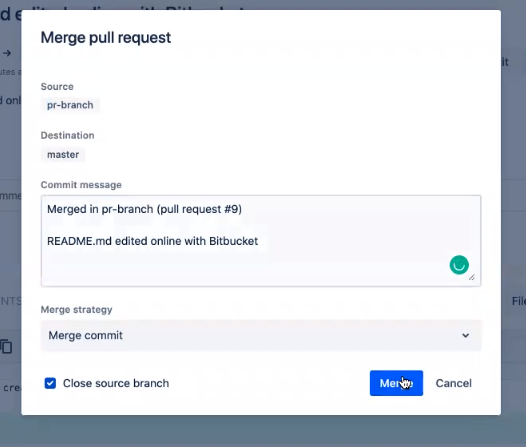Open the Merge strategy dropdown

tap(261, 335)
